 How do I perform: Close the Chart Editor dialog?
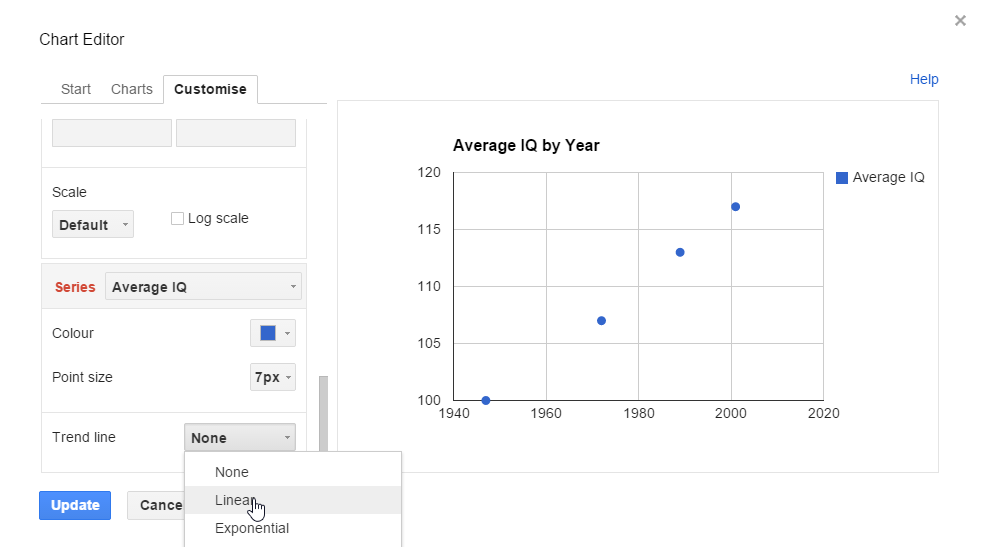(x=960, y=21)
